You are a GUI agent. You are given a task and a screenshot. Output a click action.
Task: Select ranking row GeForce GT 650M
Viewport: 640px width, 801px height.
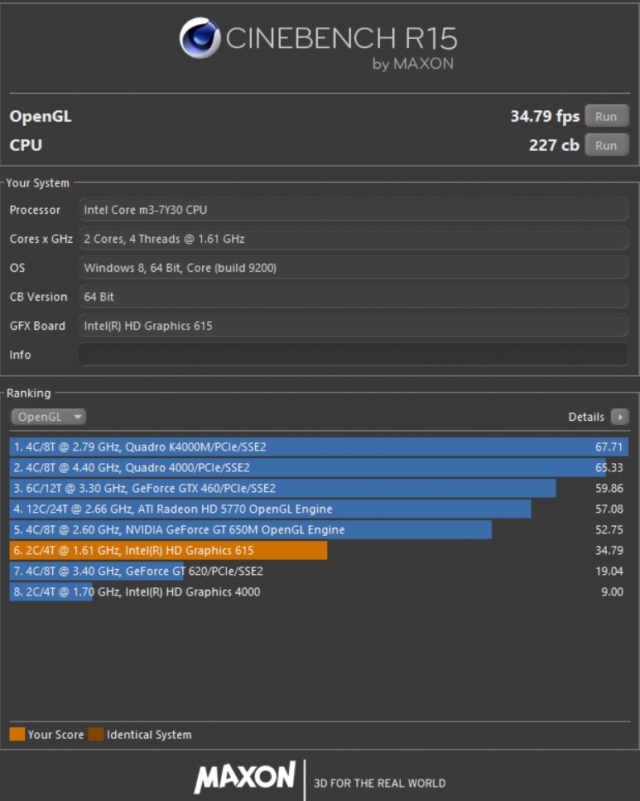pos(319,530)
